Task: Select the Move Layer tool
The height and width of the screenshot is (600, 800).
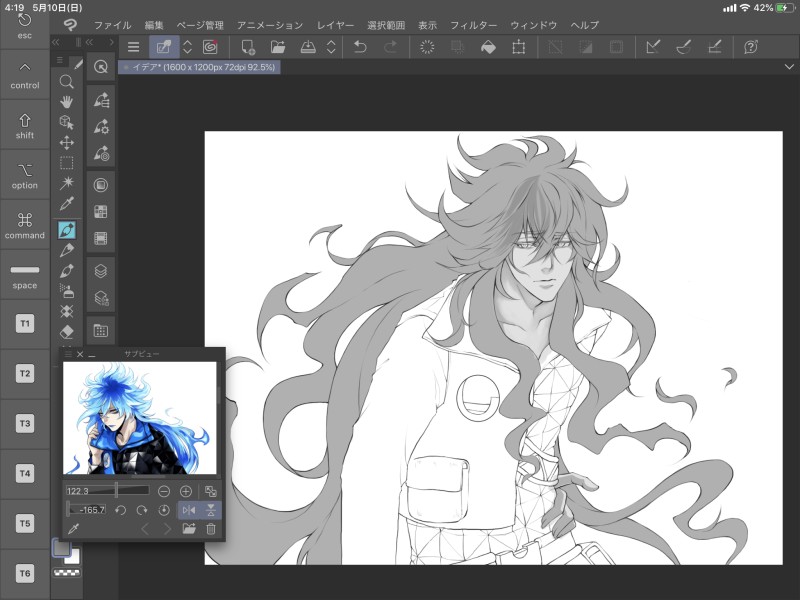Action: (x=66, y=142)
